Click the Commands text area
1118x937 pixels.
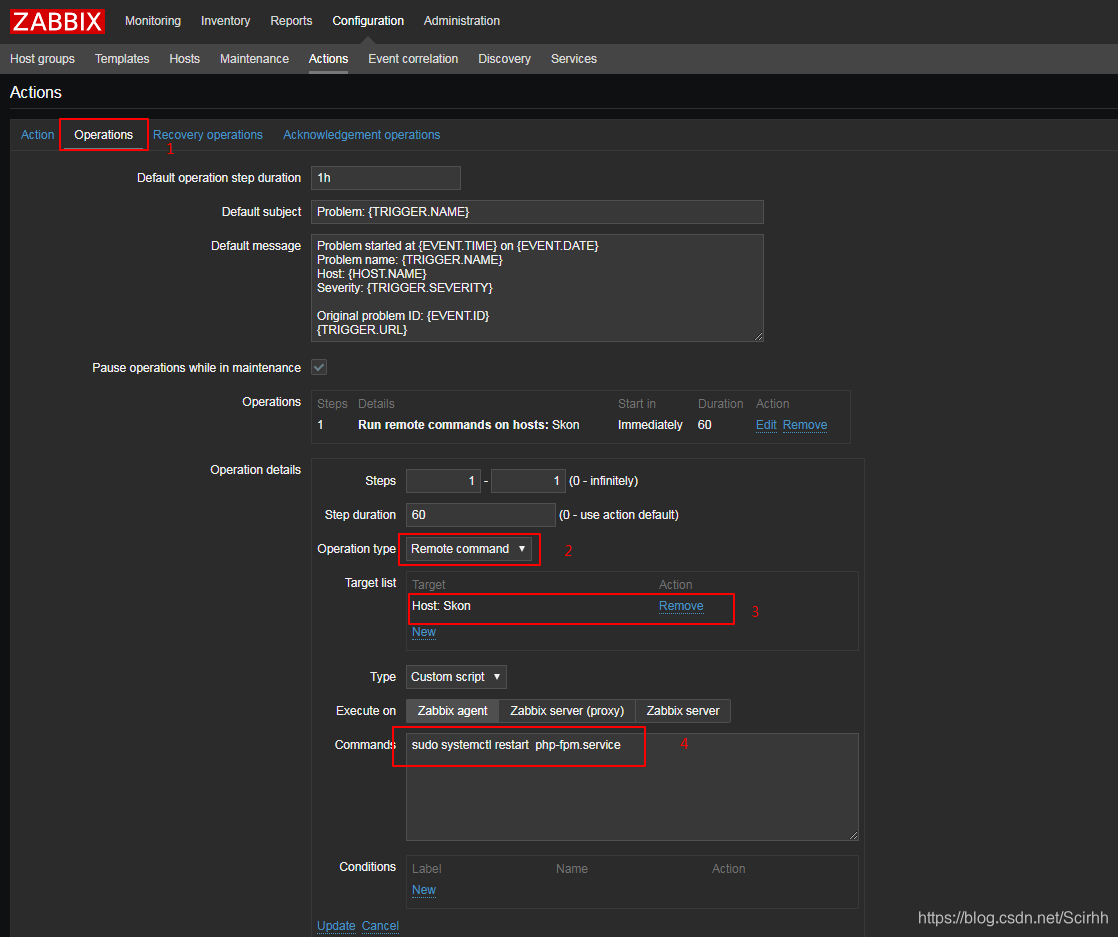pos(632,787)
